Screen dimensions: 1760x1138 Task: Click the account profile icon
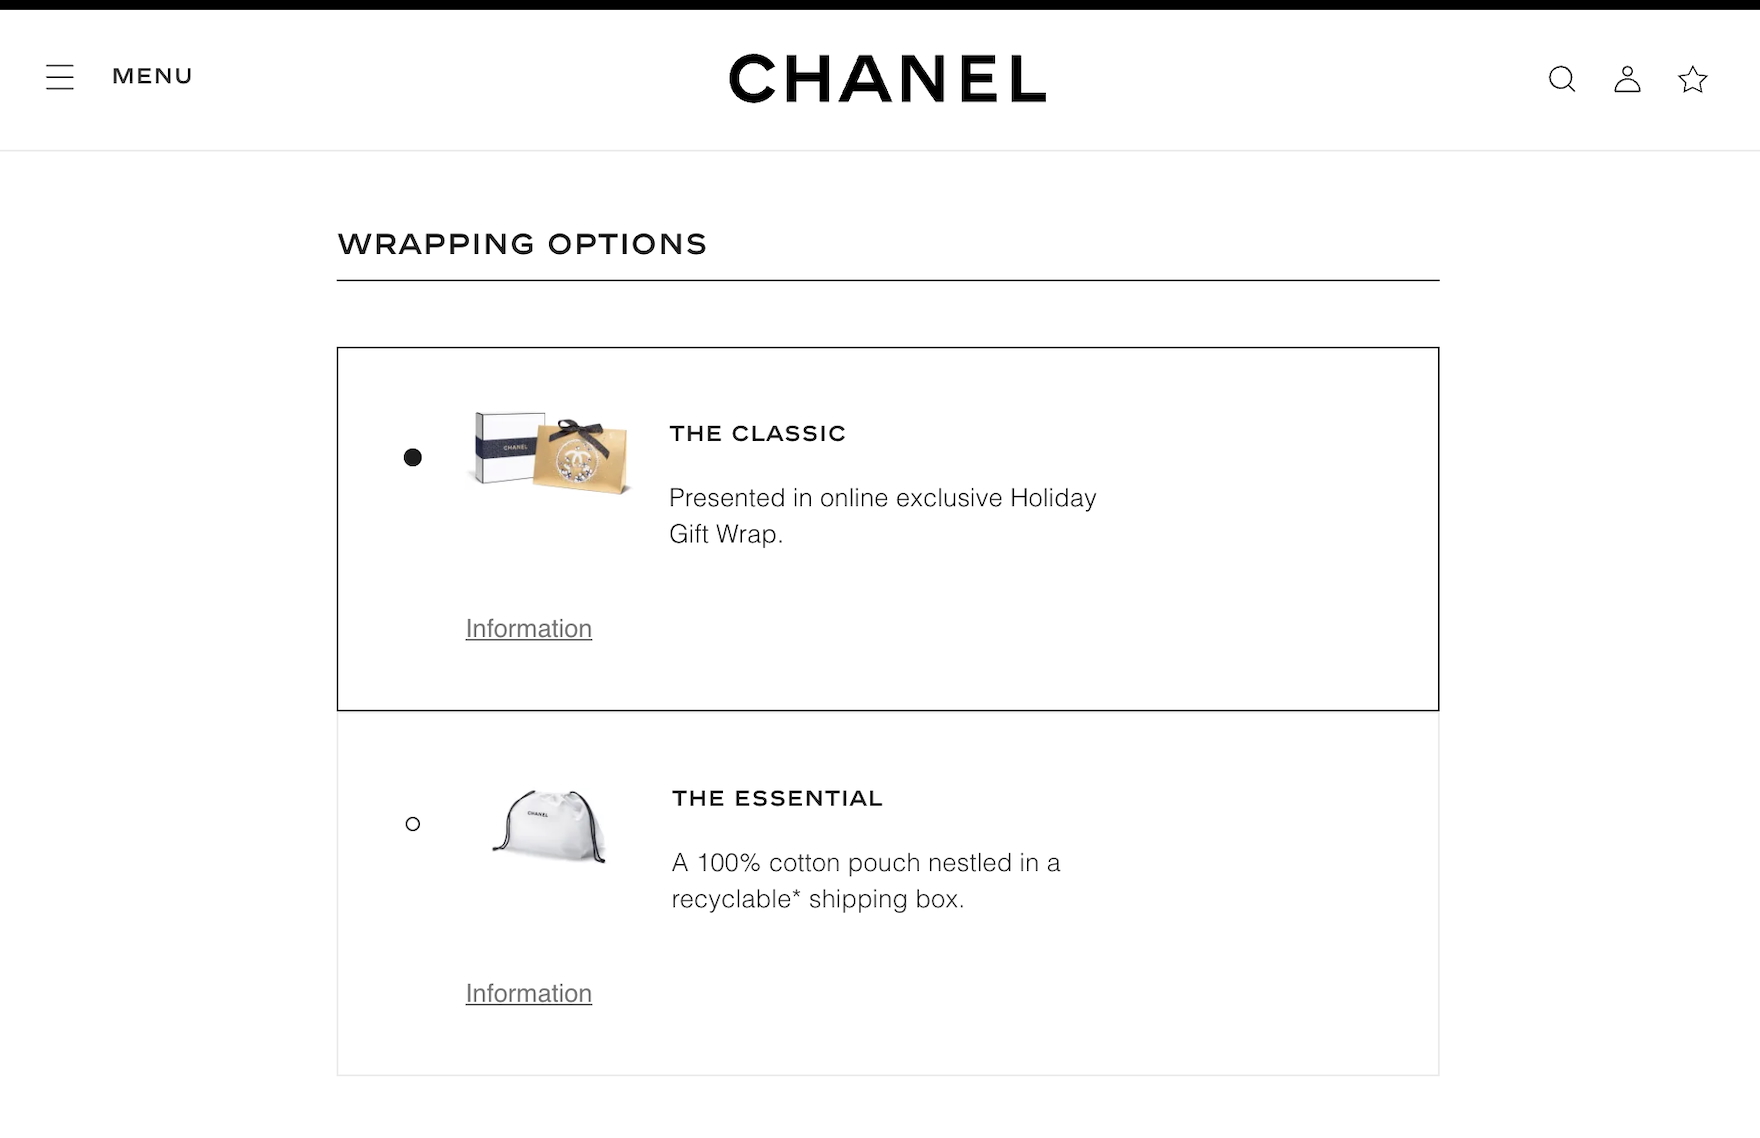1627,79
